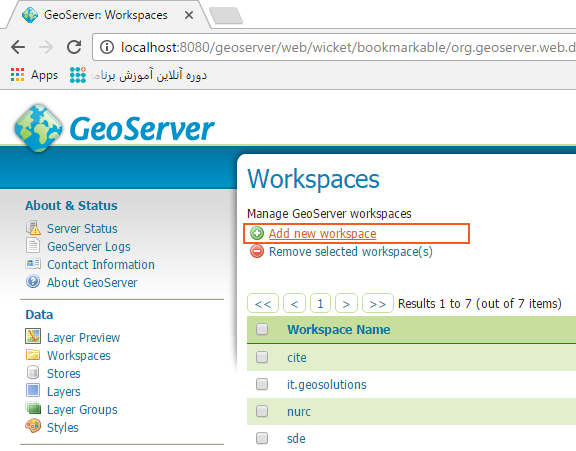Viewport: 576px width, 451px height.
Task: Sort by Workspace Name column header
Action: pos(339,329)
